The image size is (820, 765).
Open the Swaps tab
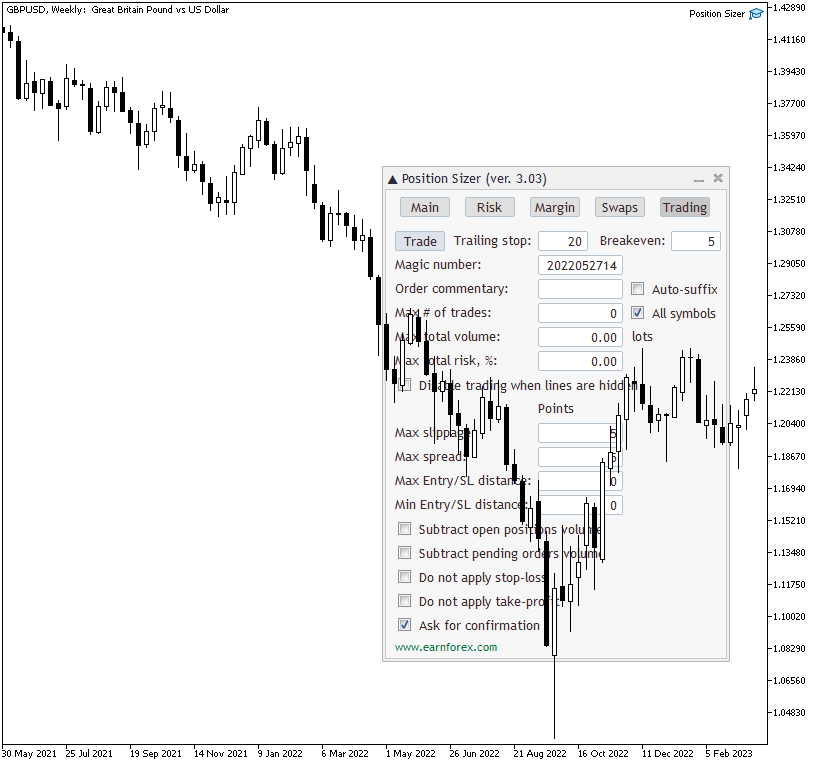[619, 207]
